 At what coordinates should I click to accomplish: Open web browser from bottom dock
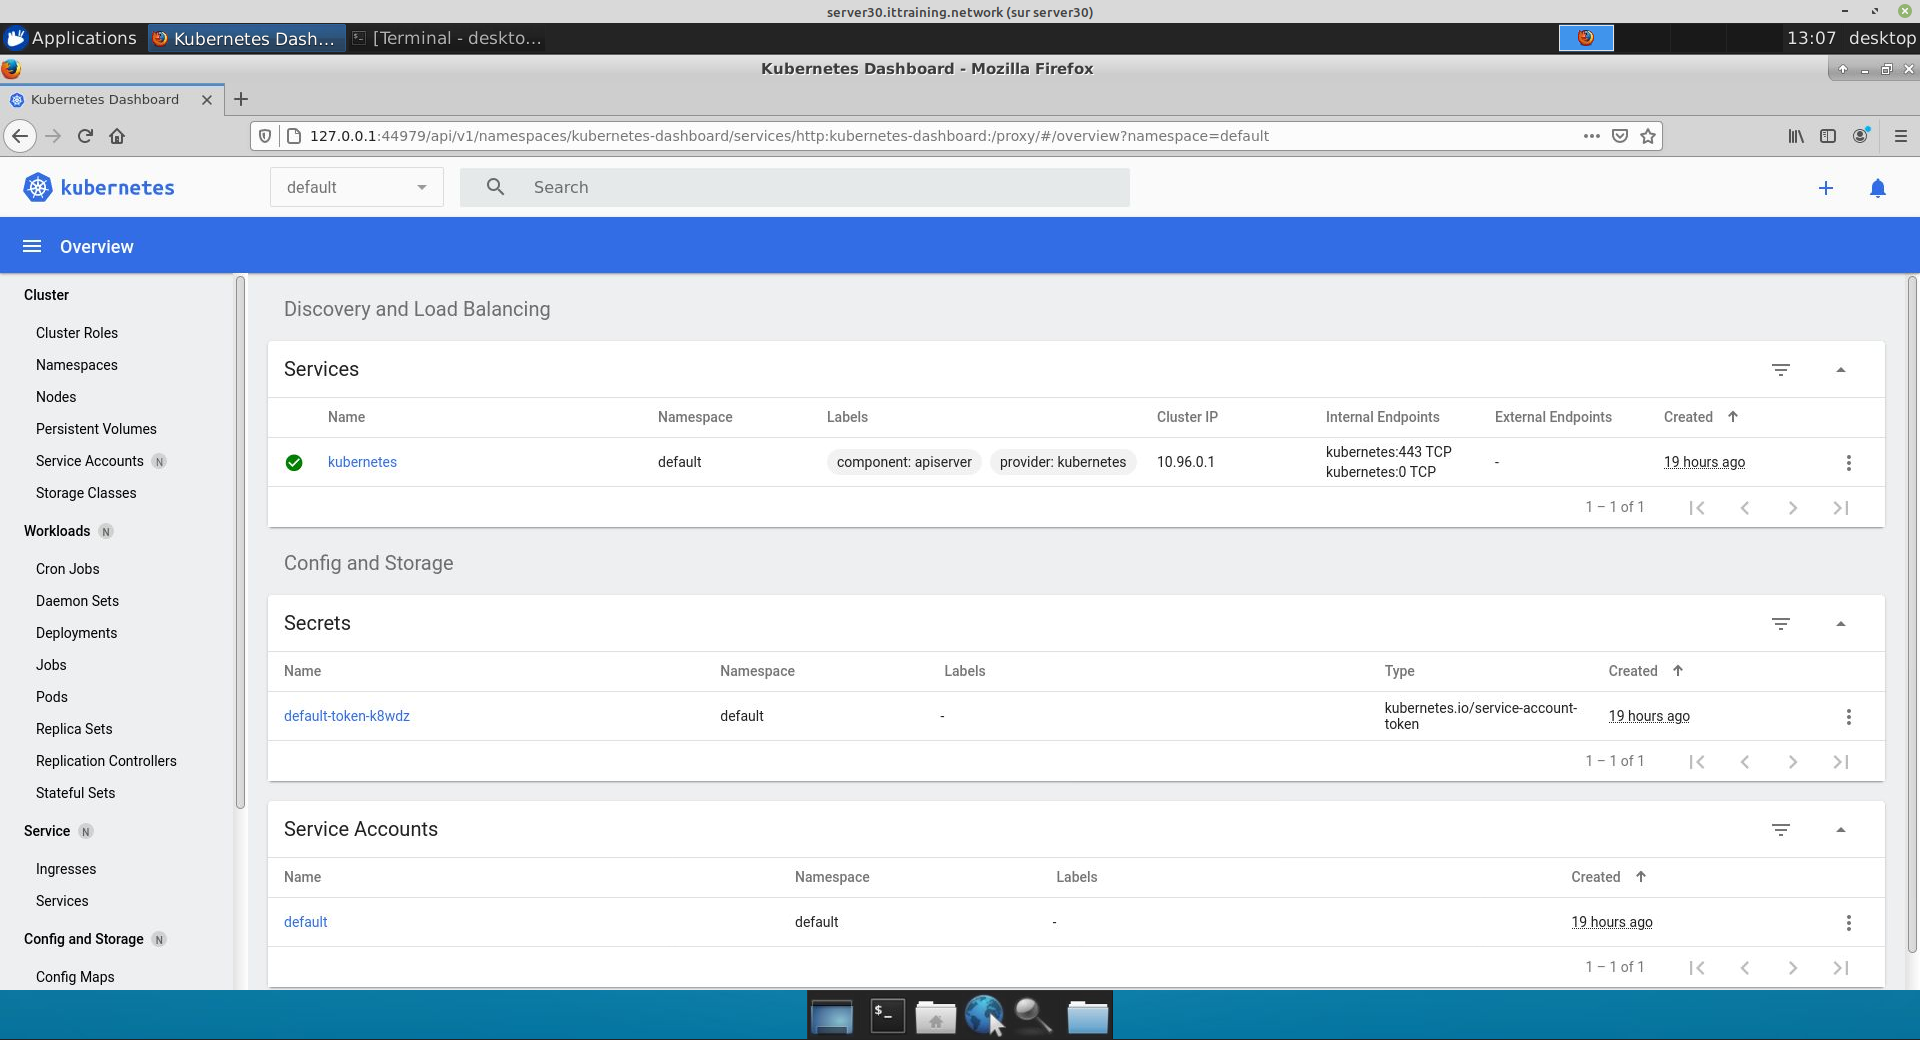point(984,1016)
